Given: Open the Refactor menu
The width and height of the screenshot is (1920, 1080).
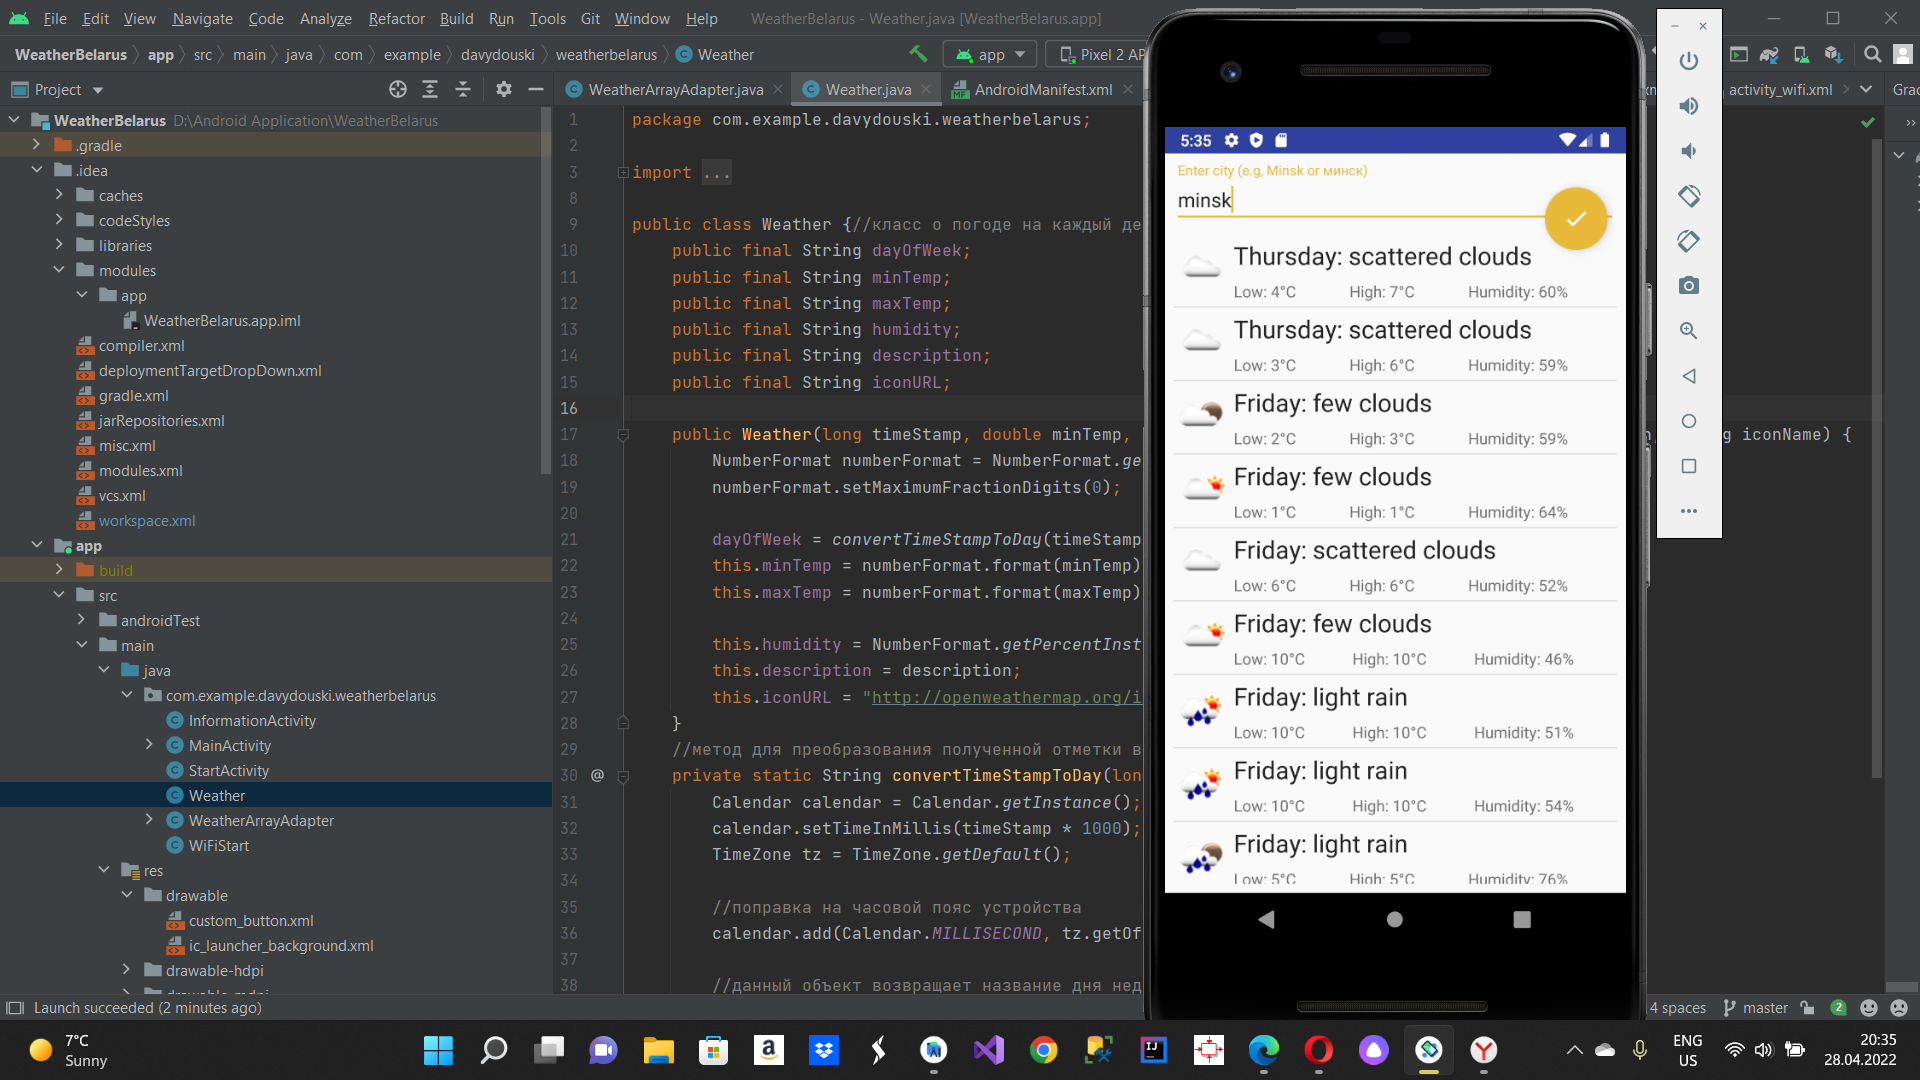Looking at the screenshot, I should coord(396,18).
